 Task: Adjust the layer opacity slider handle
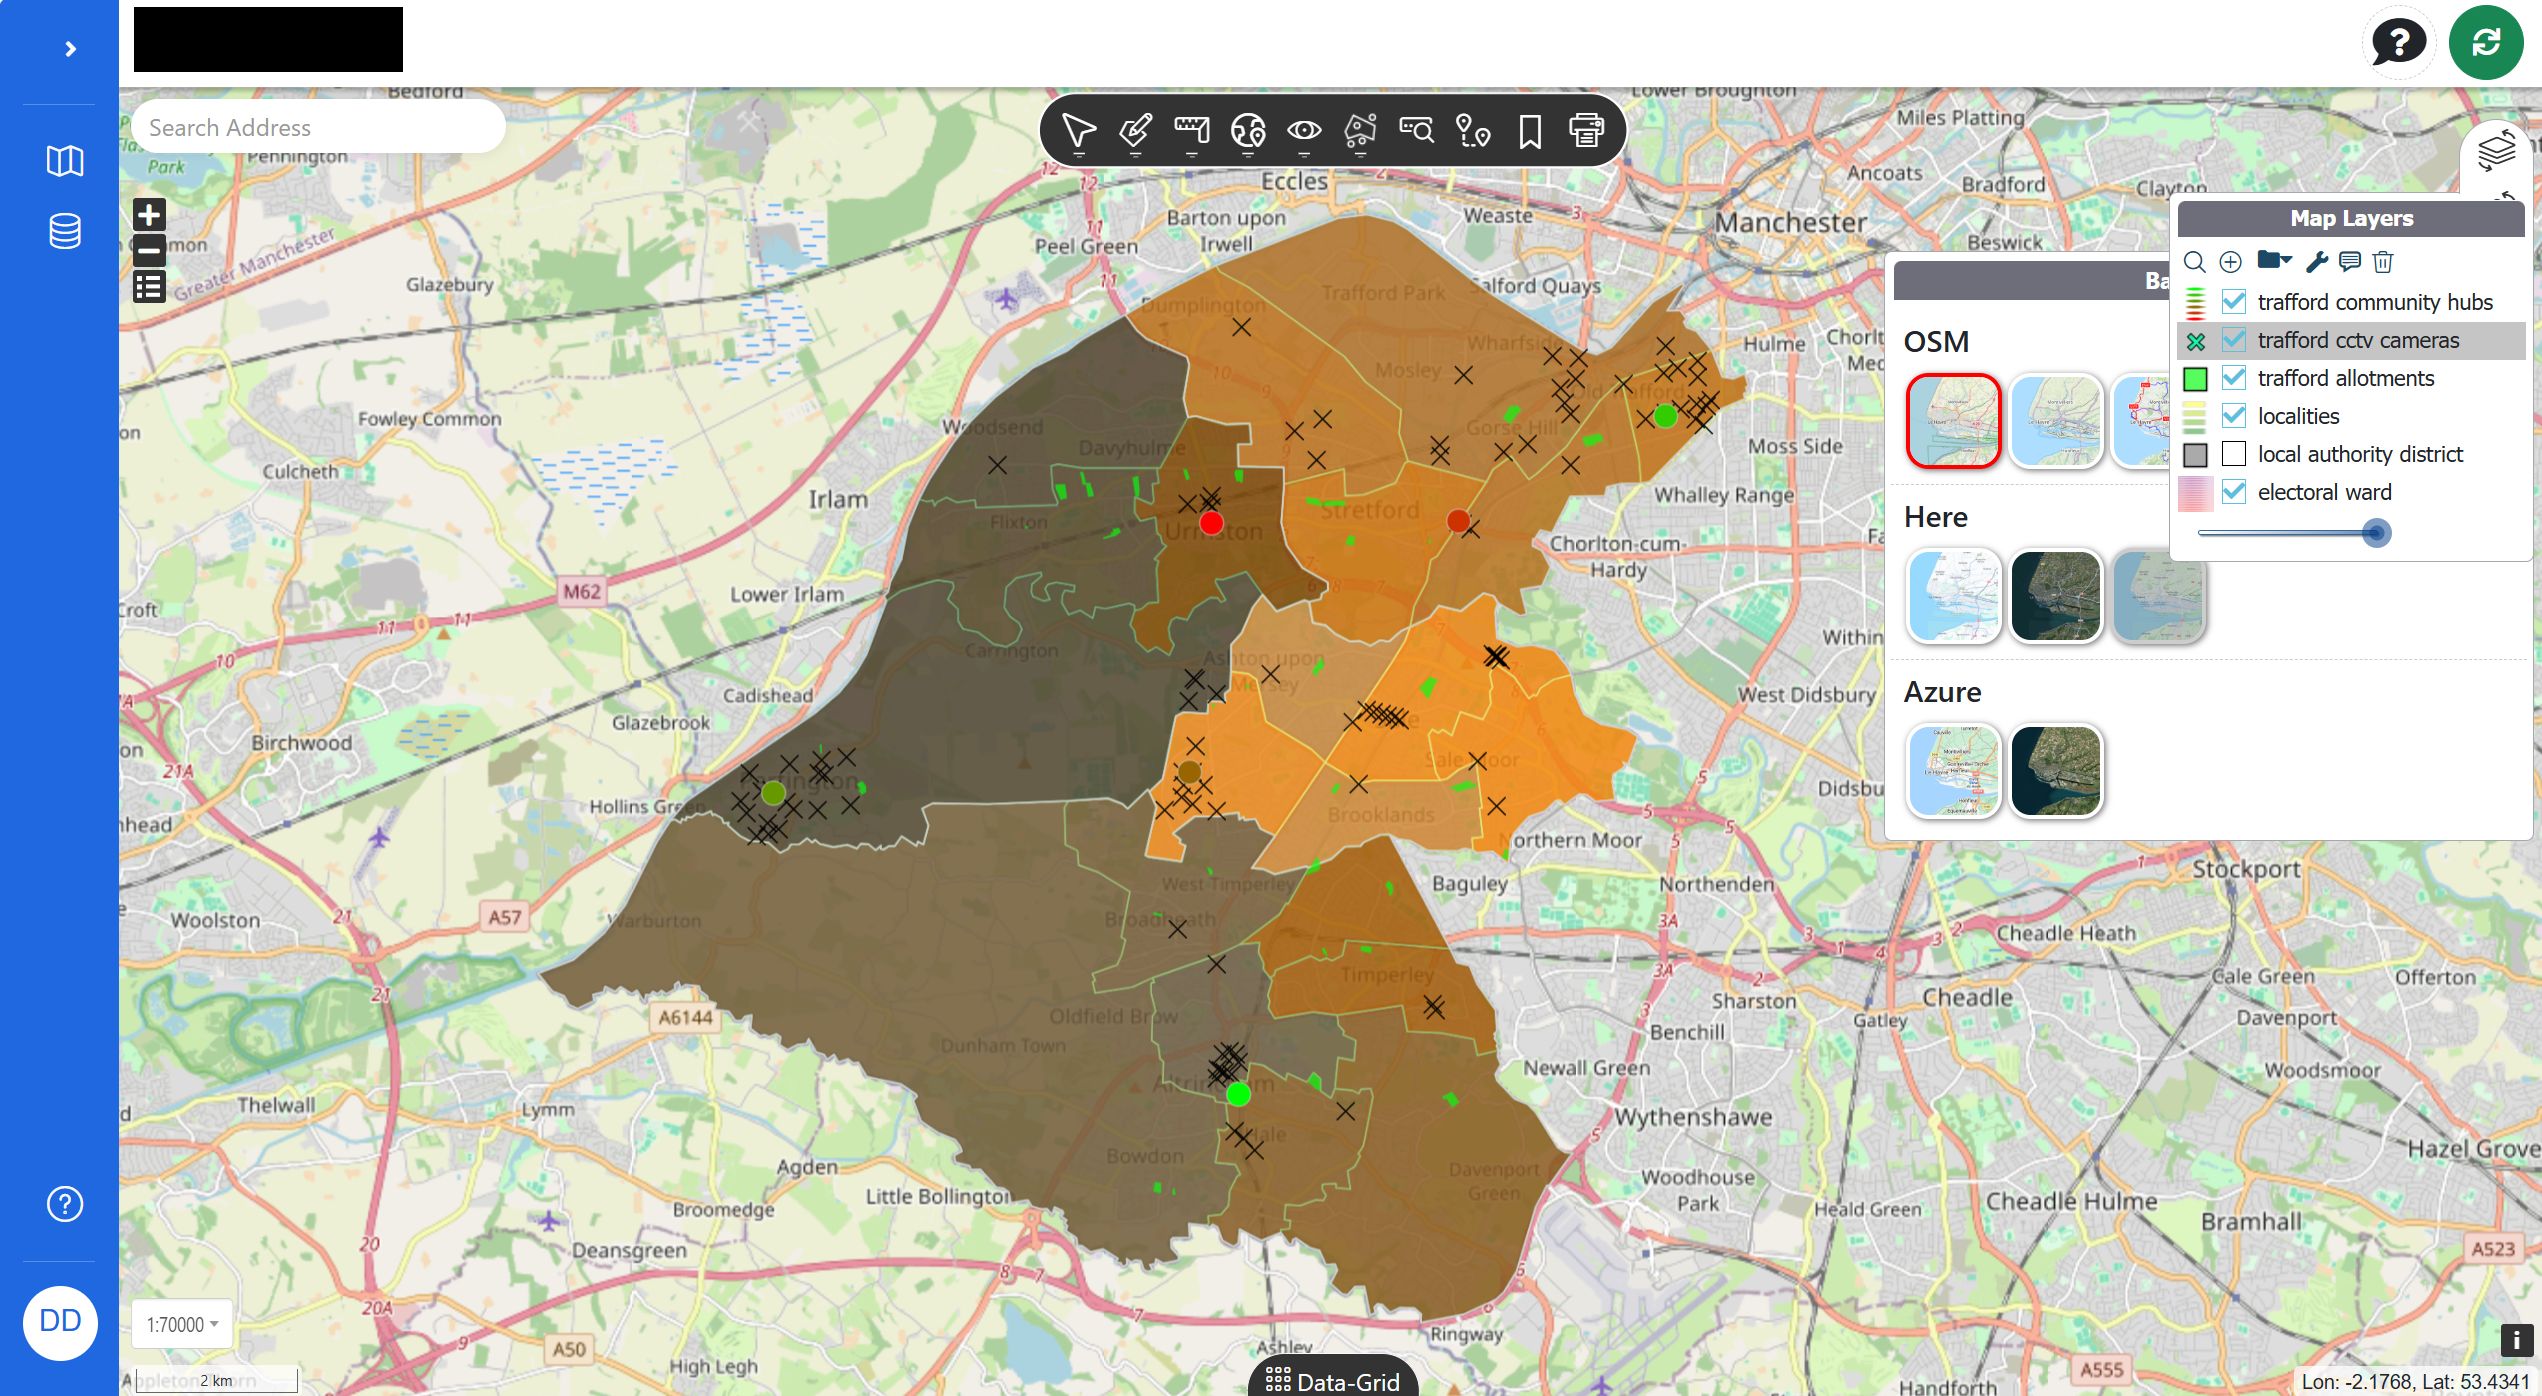[2376, 533]
